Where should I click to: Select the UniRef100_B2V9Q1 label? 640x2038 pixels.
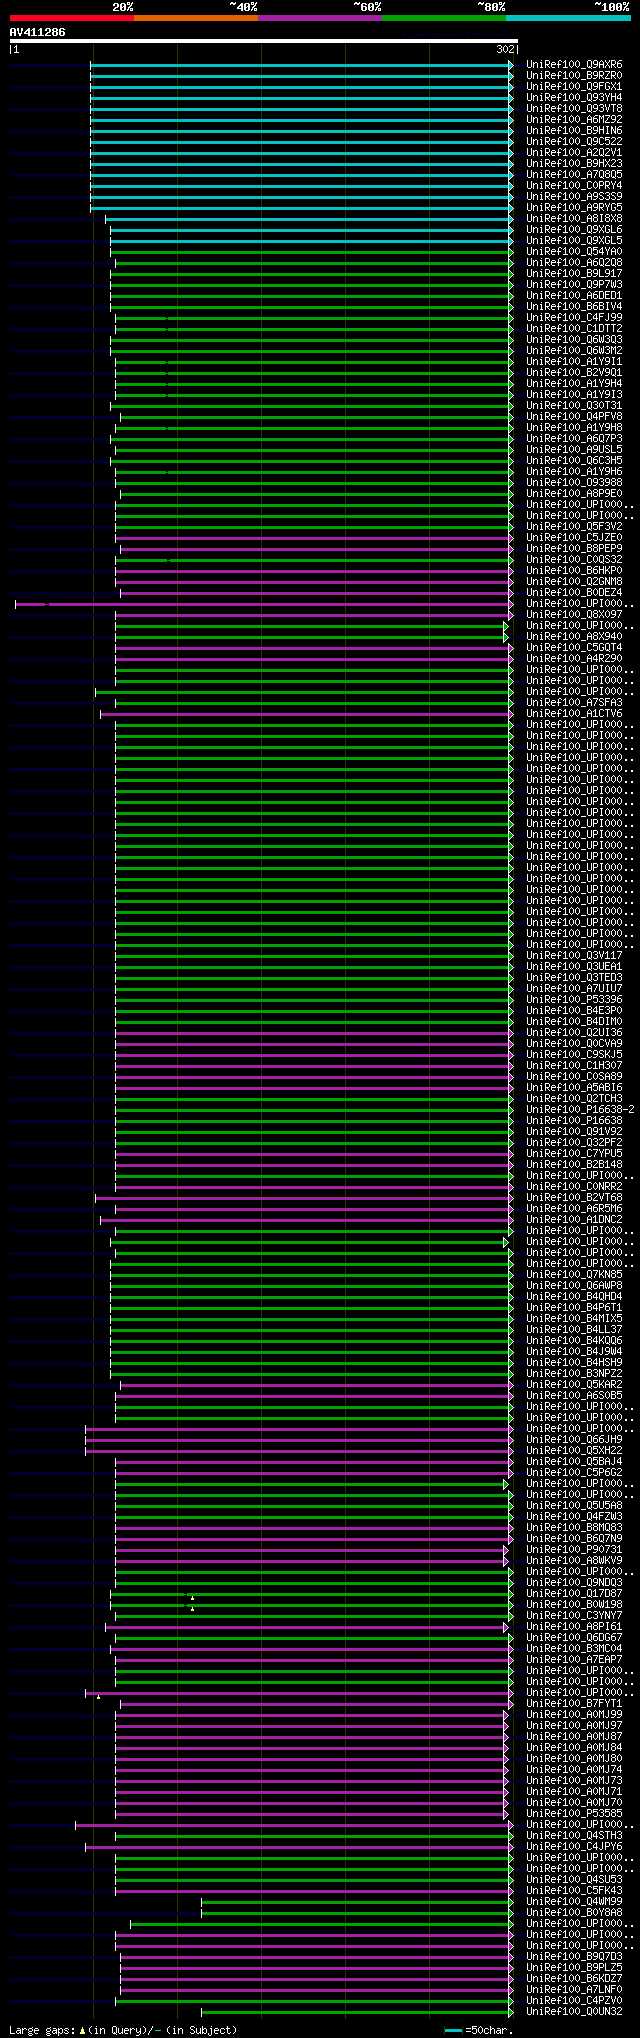click(574, 372)
